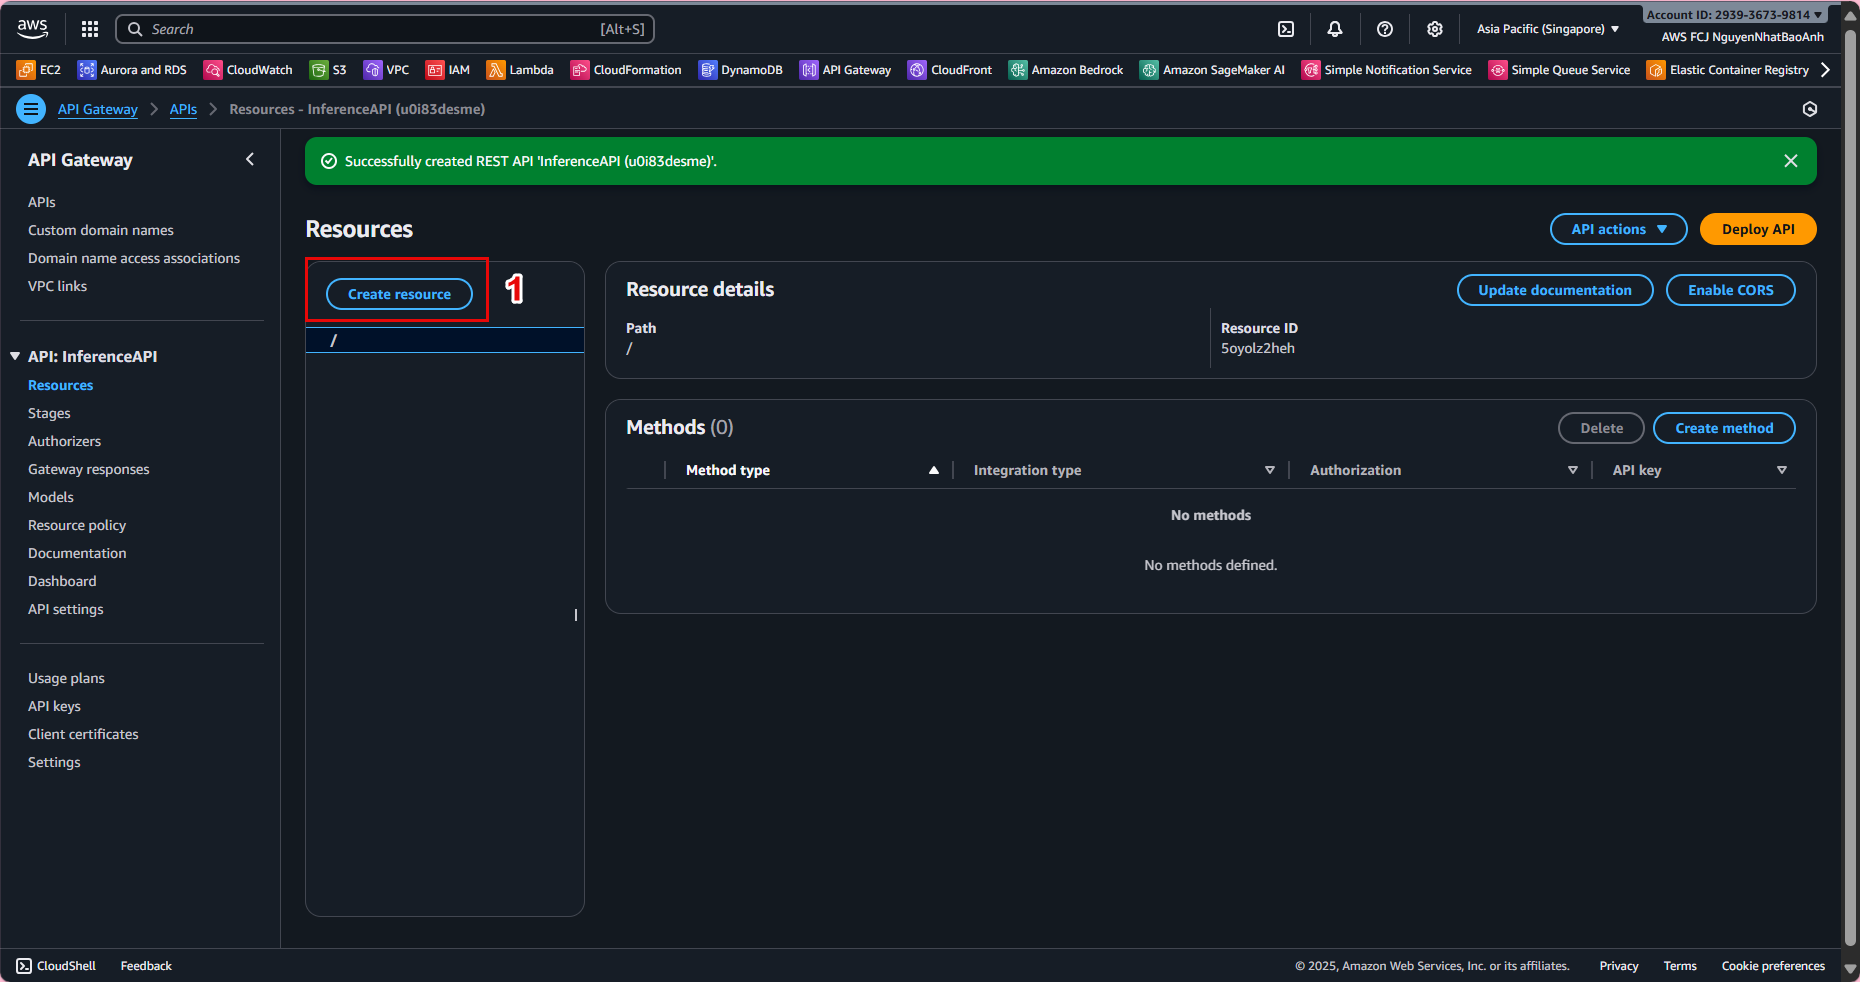Open API keys in the sidebar

coord(54,706)
